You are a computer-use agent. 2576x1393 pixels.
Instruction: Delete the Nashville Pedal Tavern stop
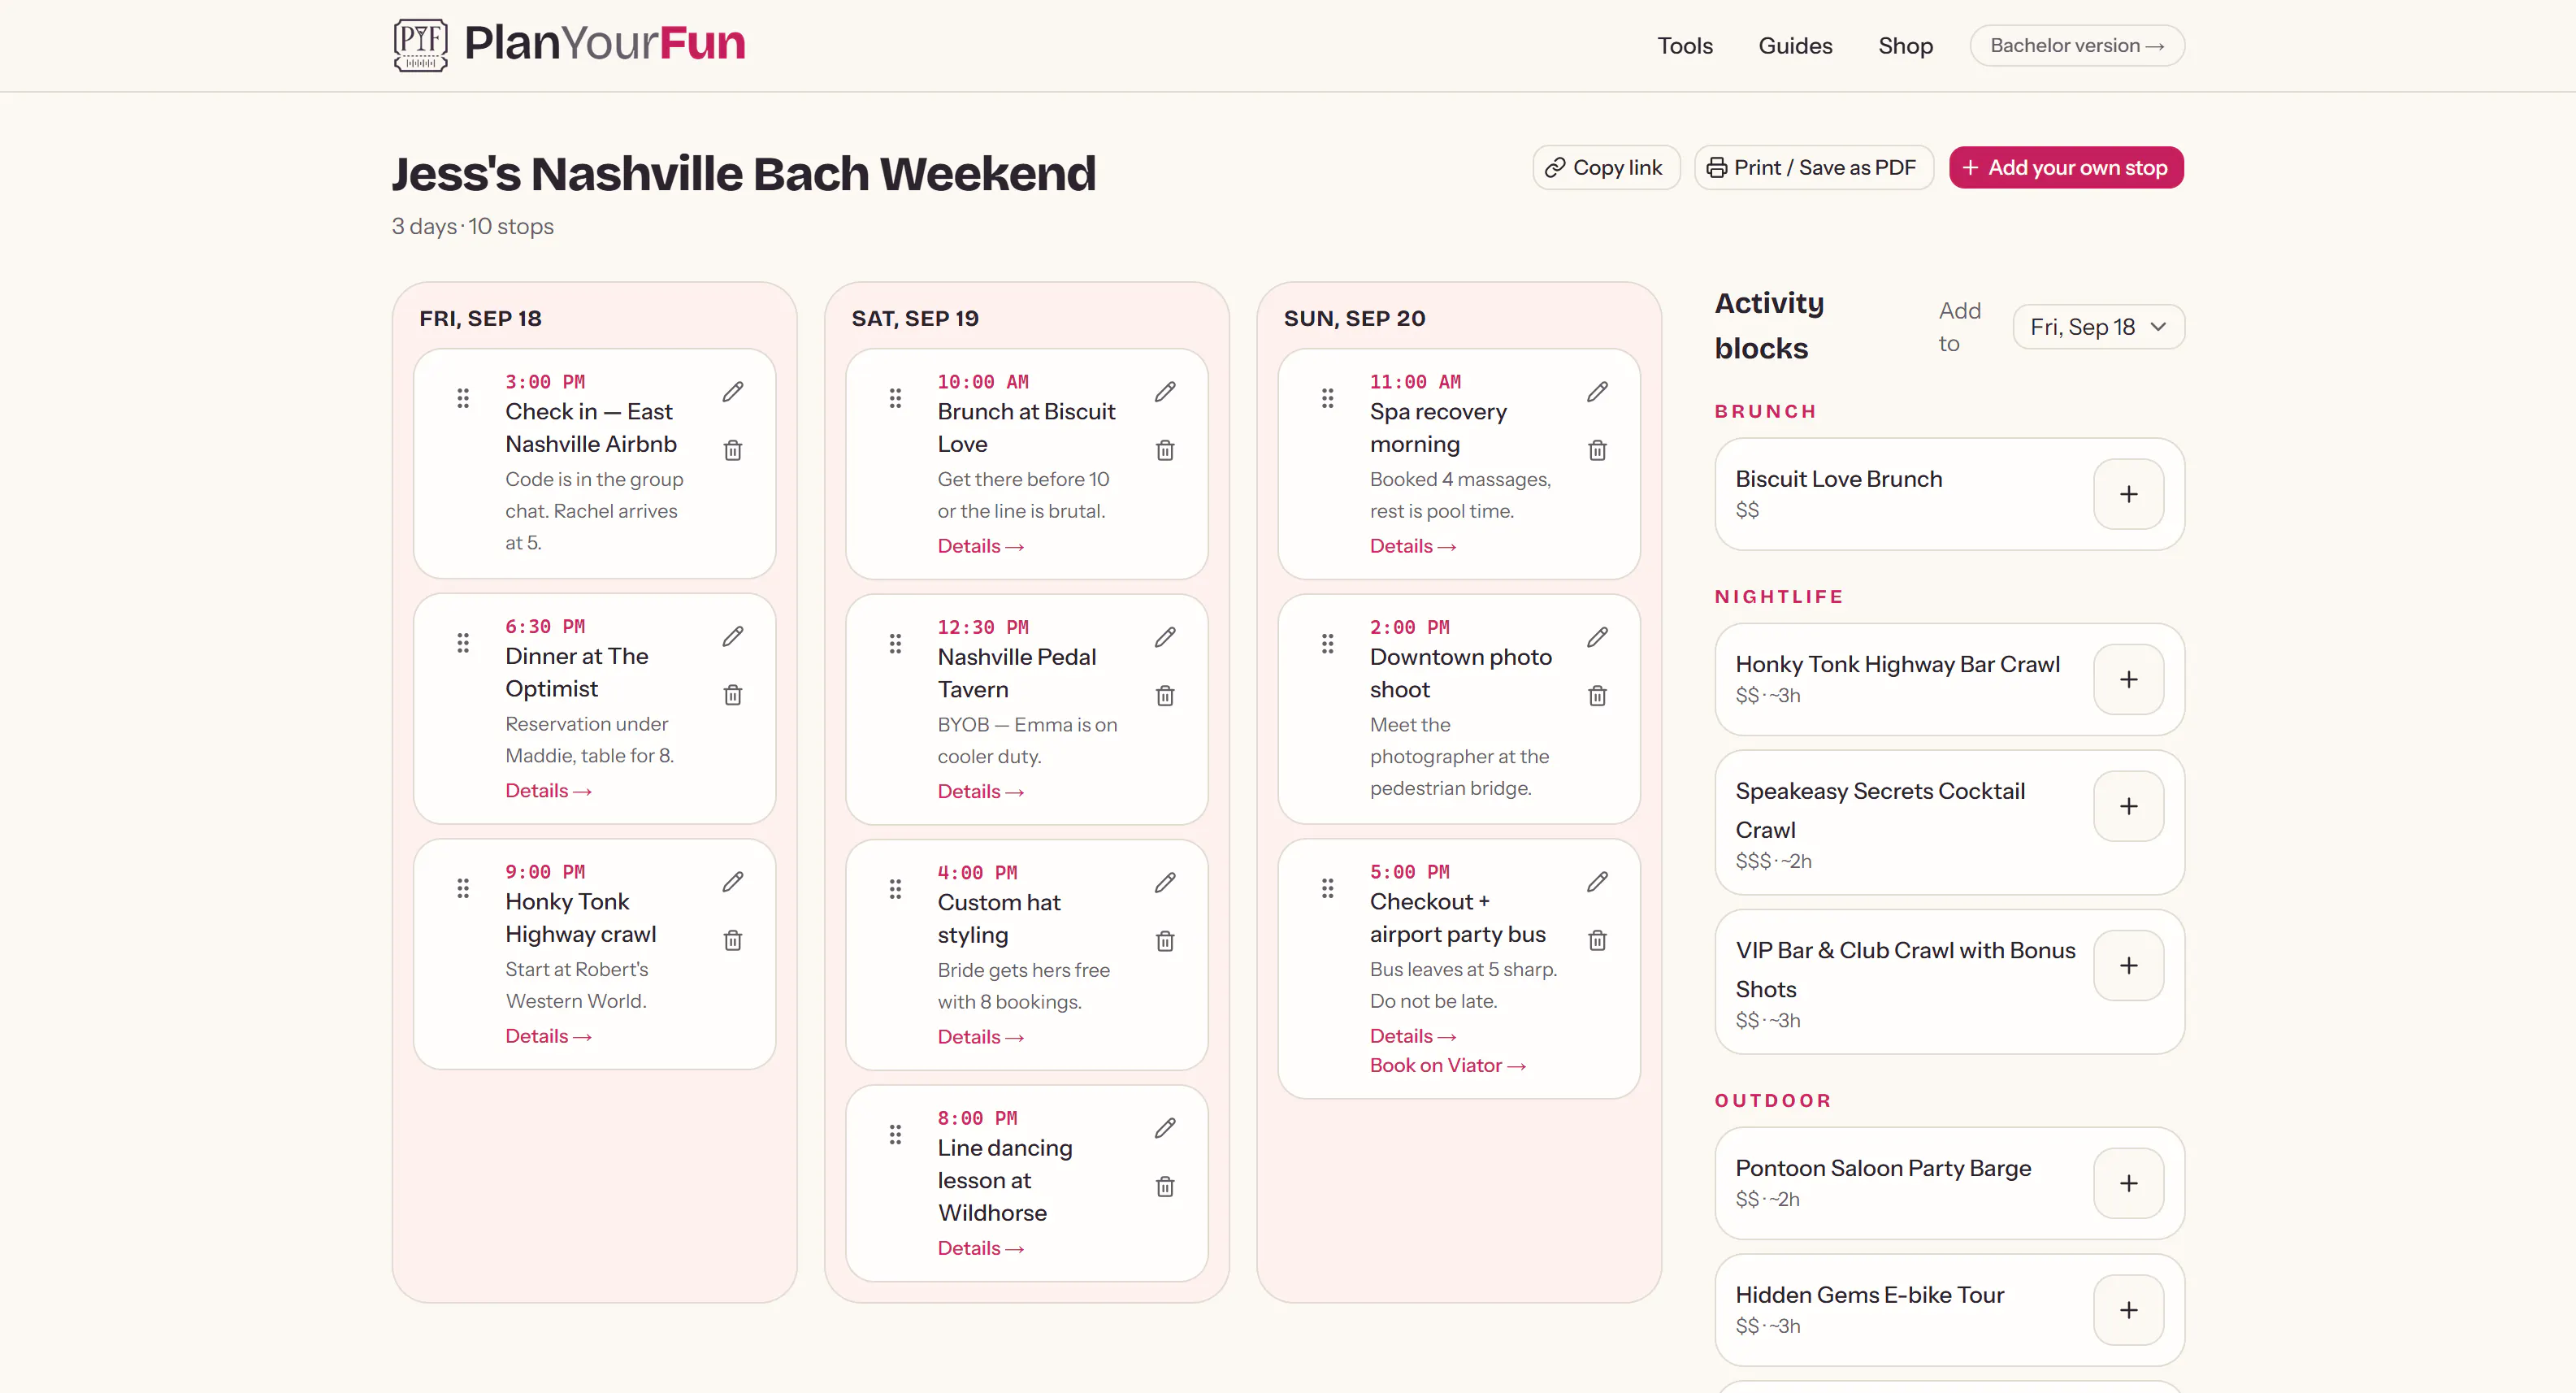coord(1165,696)
